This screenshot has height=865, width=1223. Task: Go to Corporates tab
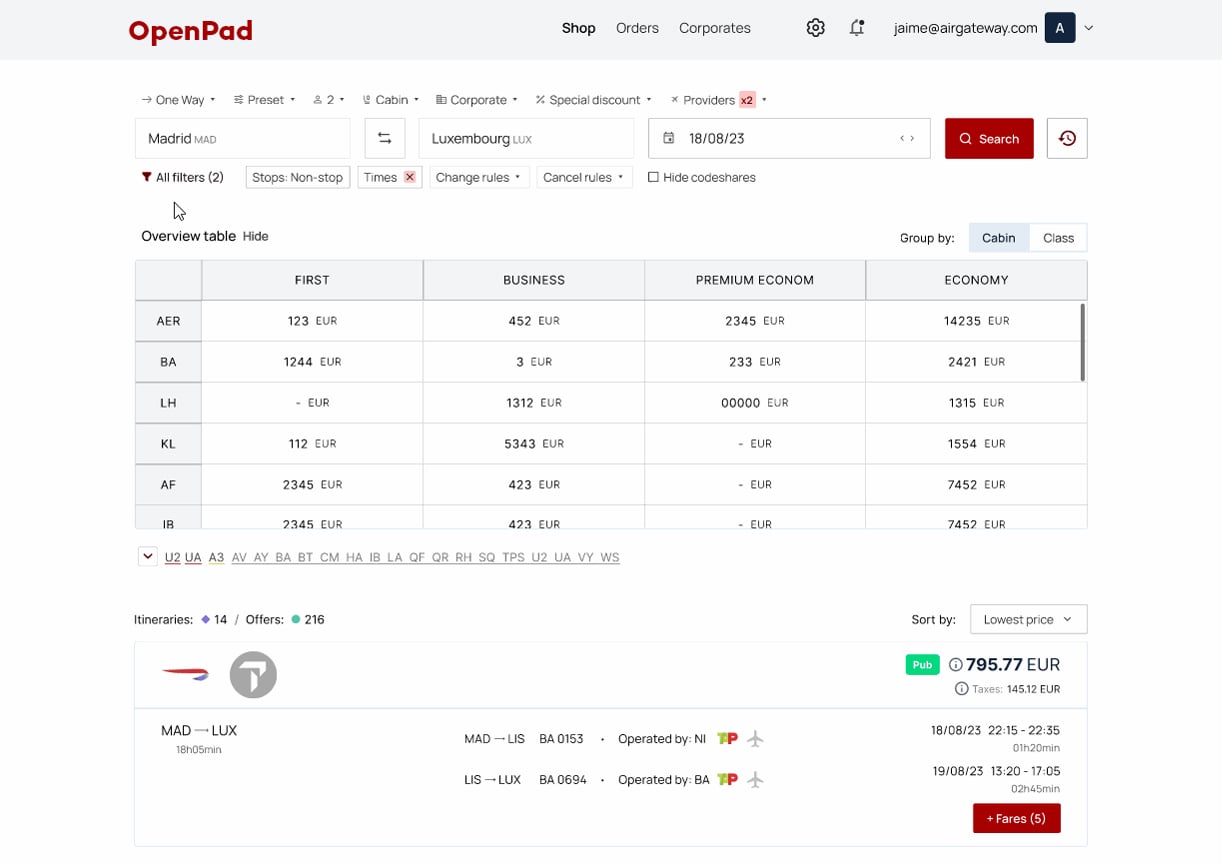[715, 28]
